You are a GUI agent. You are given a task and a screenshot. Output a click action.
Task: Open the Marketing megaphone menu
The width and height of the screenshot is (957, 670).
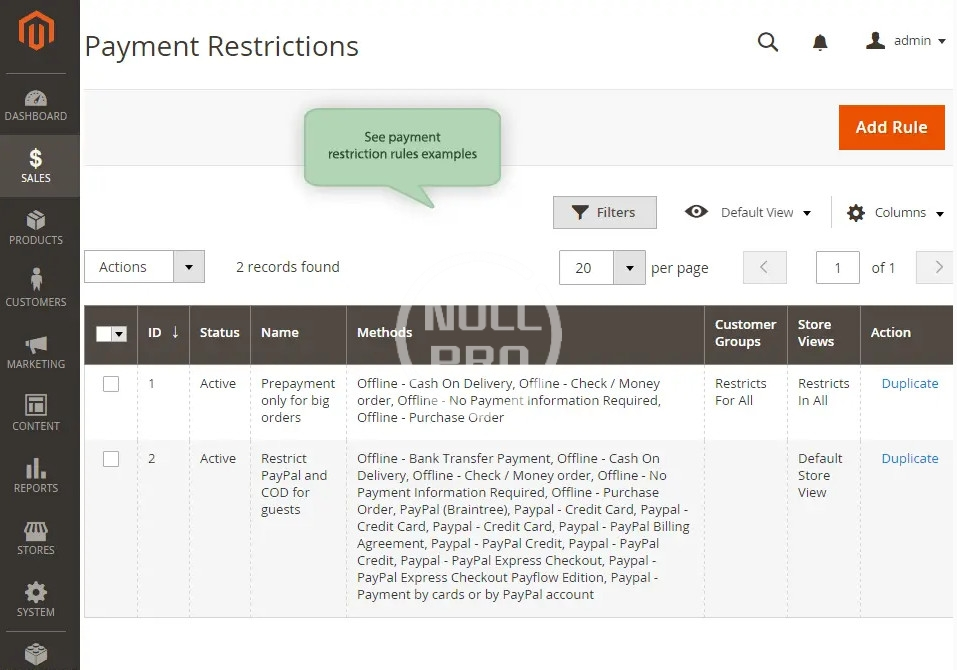[36, 352]
